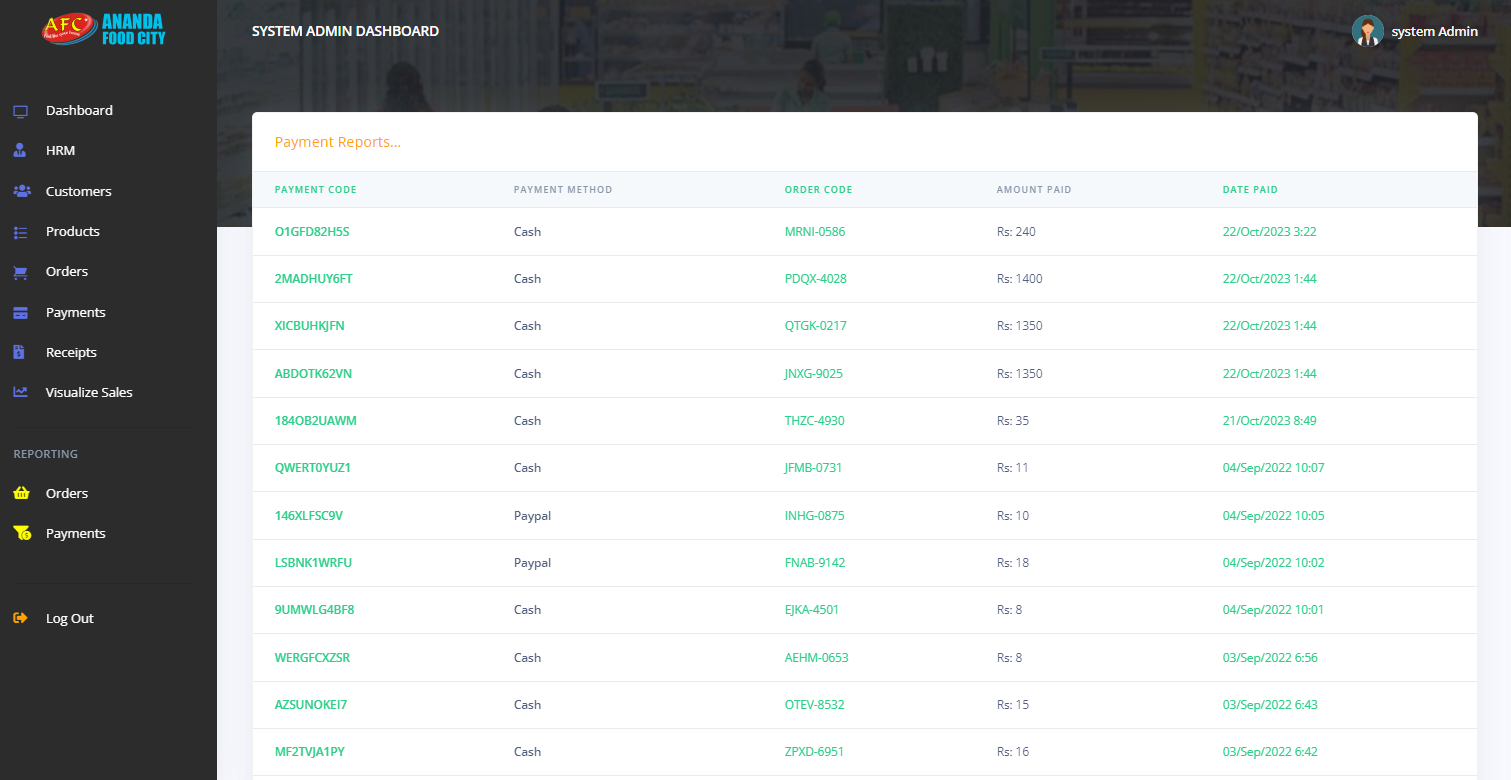The image size is (1511, 780).
Task: Click the Reporting Payments filter icon
Action: tap(20, 533)
